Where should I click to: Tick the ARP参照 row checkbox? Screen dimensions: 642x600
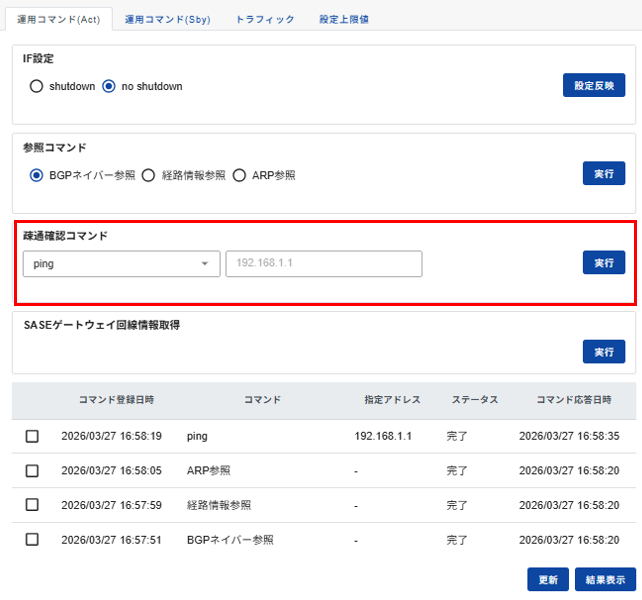(x=32, y=470)
